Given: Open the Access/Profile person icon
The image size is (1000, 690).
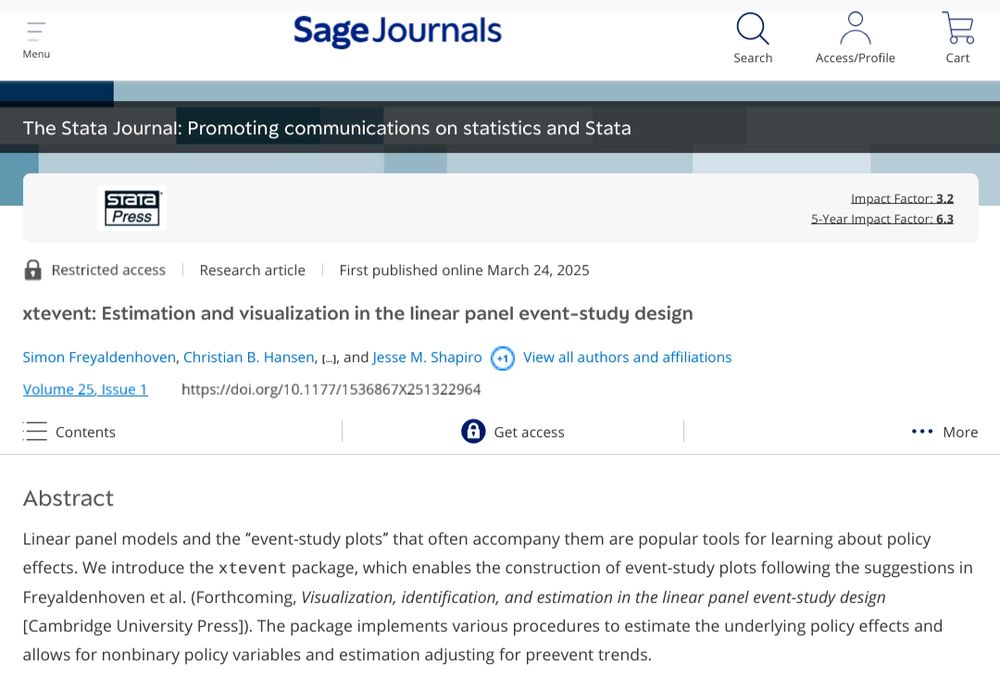Looking at the screenshot, I should click(x=855, y=30).
